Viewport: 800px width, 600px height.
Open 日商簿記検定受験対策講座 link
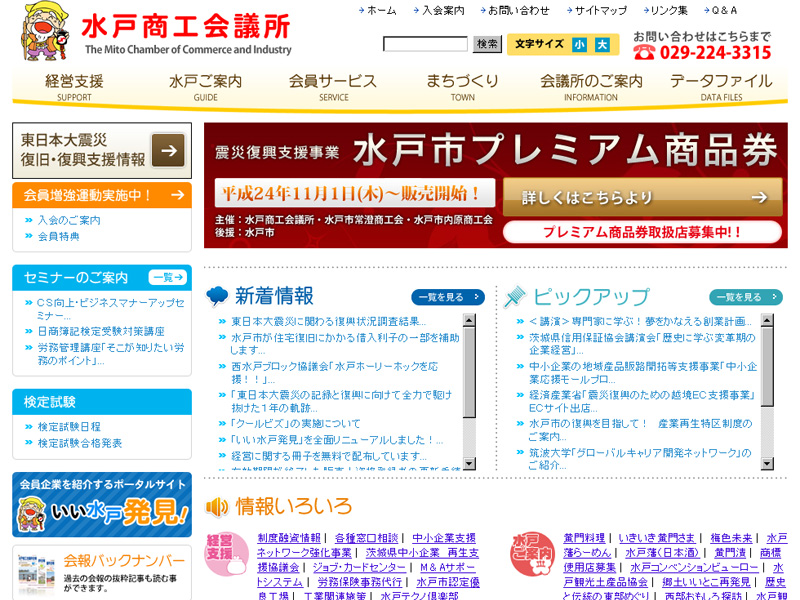click(101, 332)
